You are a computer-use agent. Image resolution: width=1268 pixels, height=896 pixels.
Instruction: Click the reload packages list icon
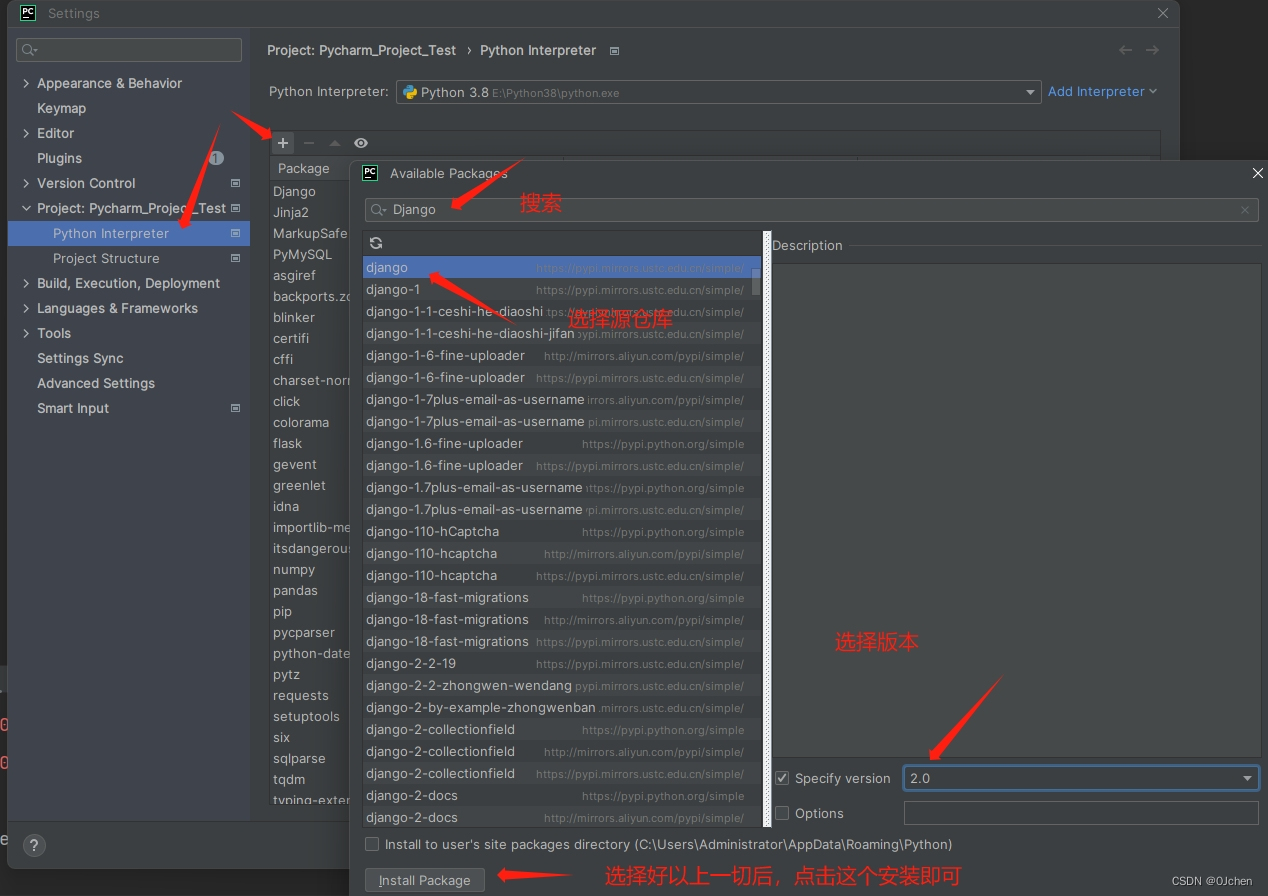click(376, 243)
